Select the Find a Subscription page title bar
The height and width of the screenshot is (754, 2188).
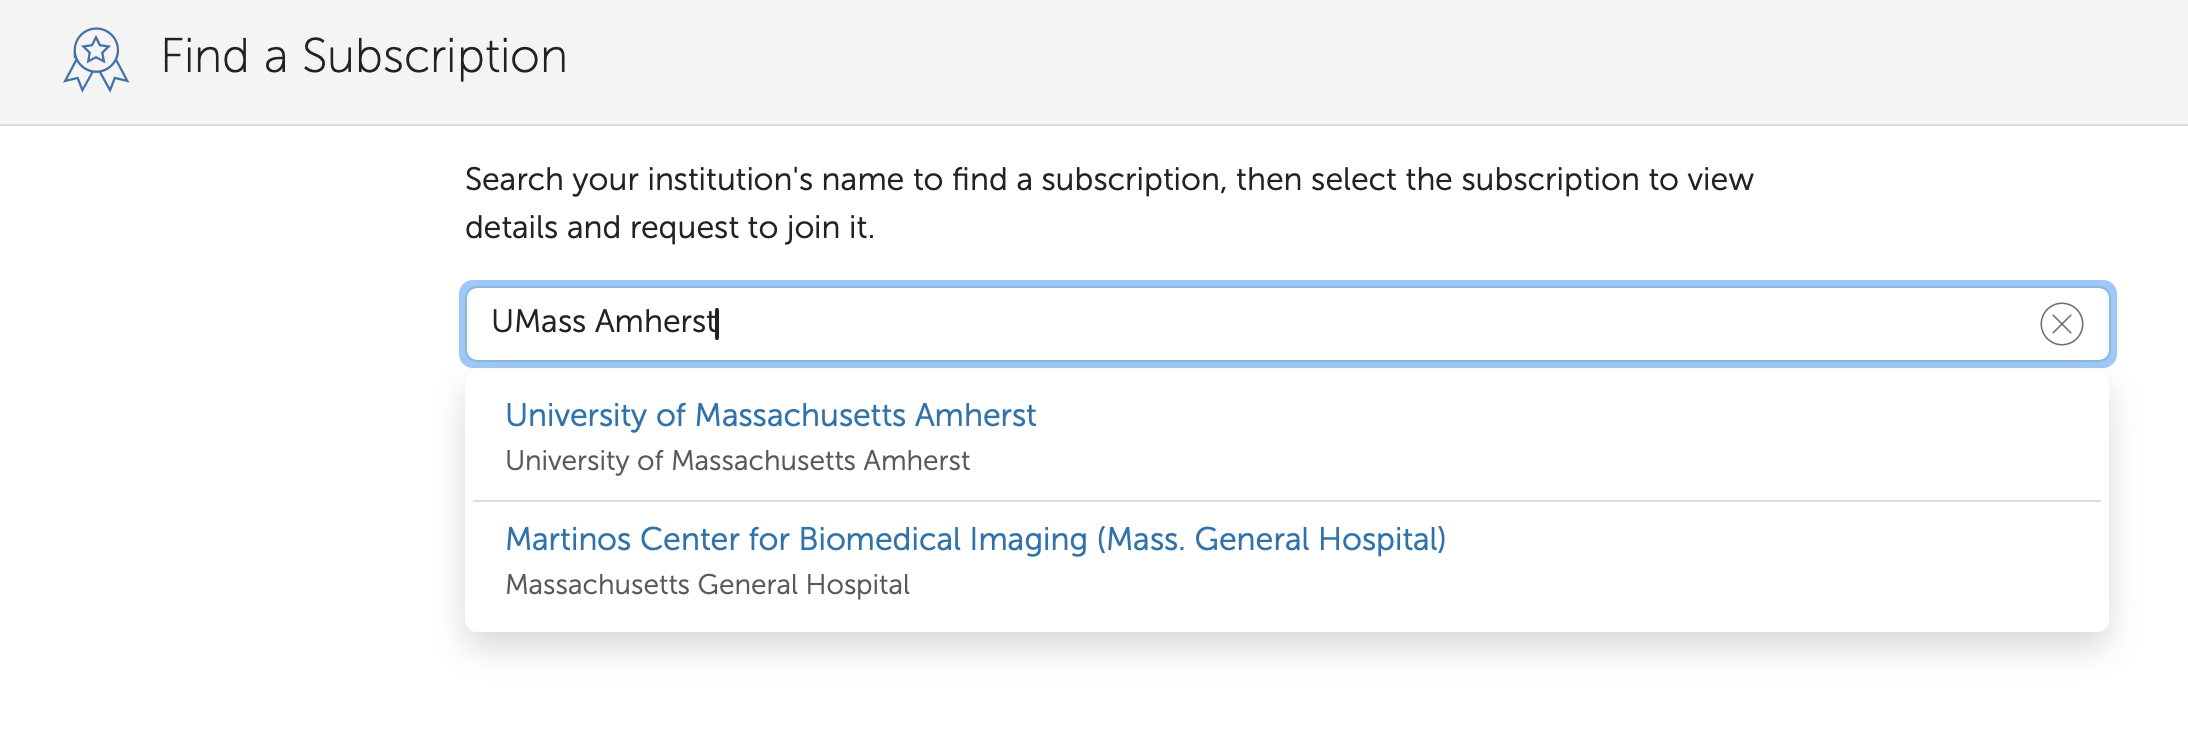pyautogui.click(x=363, y=57)
